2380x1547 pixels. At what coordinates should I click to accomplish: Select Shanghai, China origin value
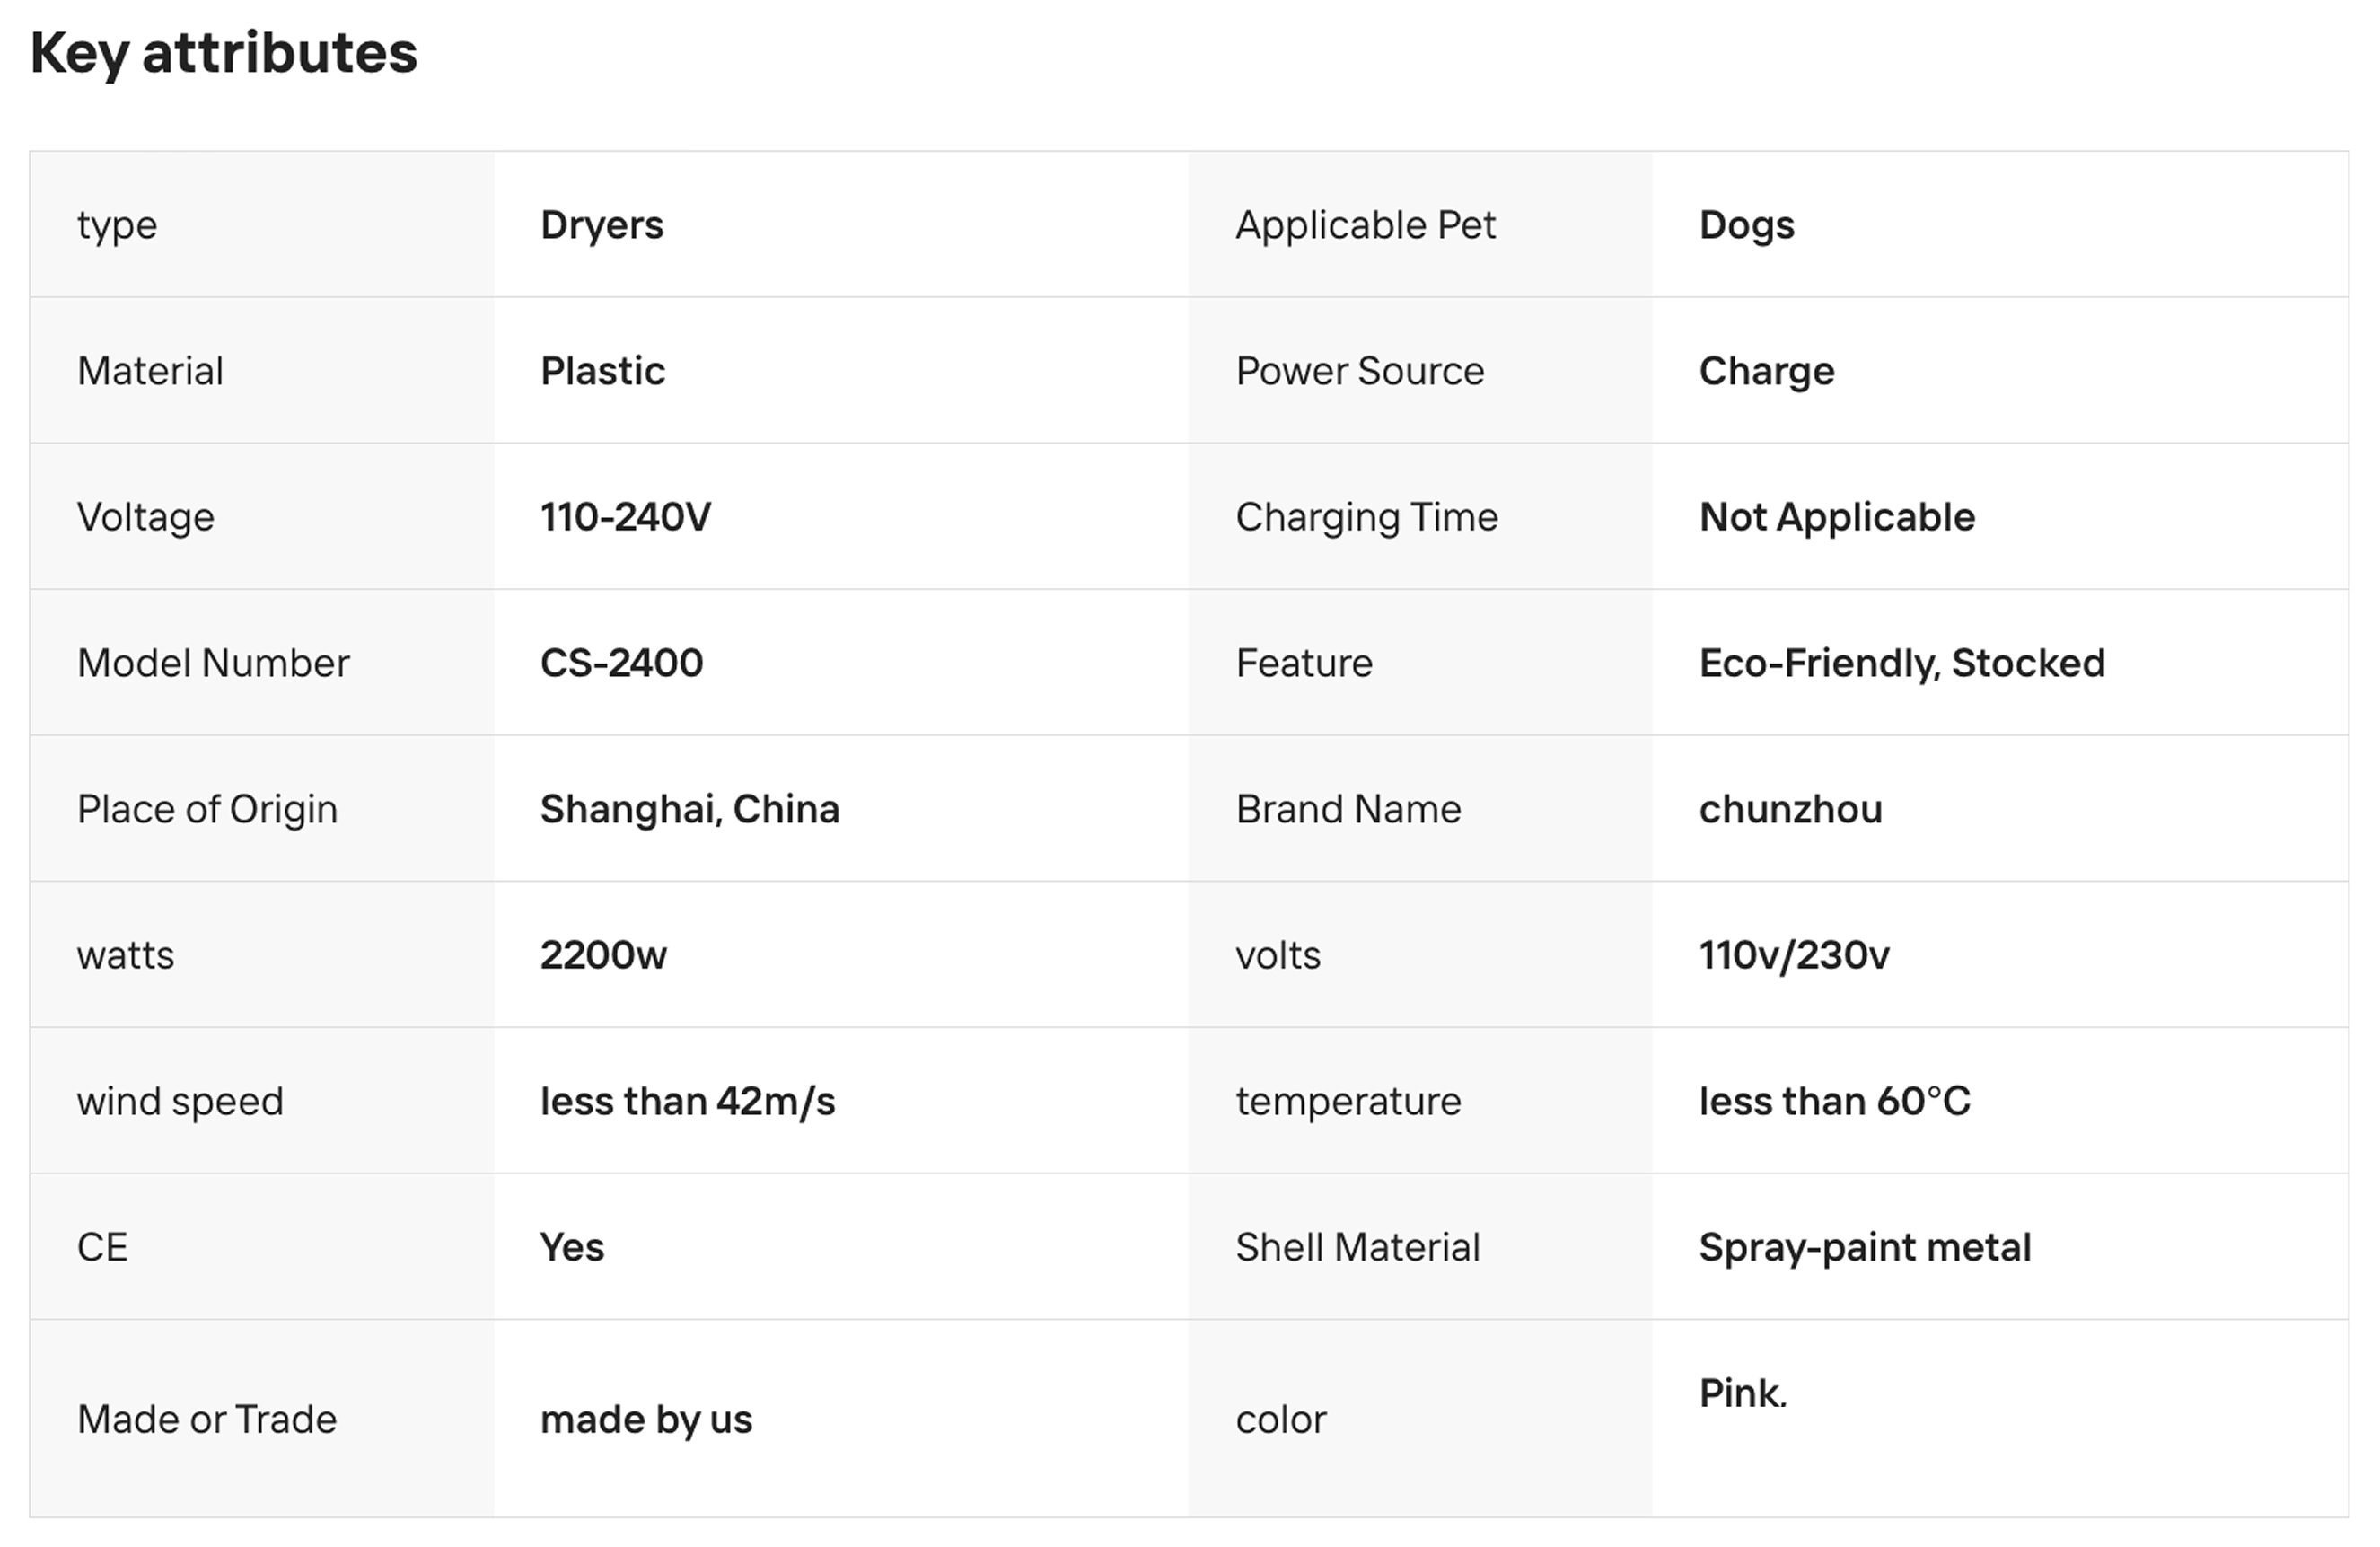(x=689, y=809)
